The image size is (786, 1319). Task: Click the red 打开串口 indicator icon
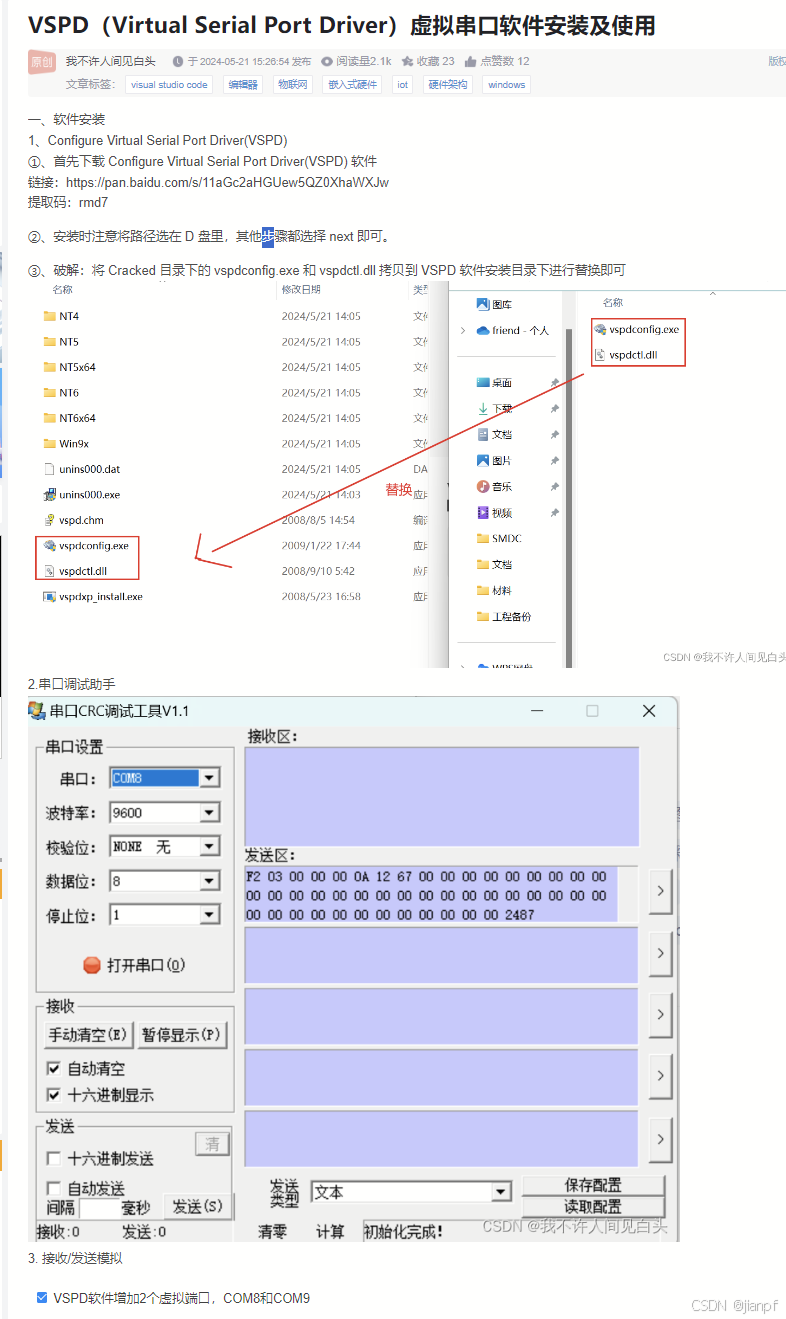pos(92,965)
